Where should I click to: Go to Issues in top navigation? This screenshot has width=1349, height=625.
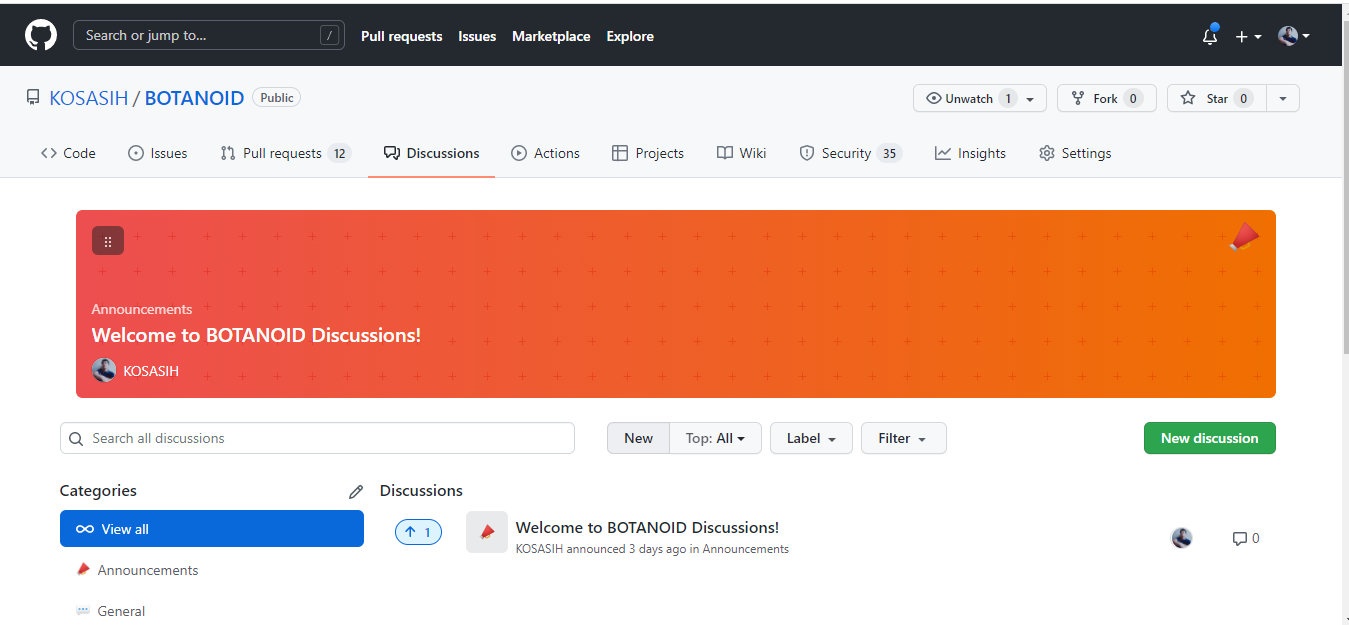[x=477, y=36]
